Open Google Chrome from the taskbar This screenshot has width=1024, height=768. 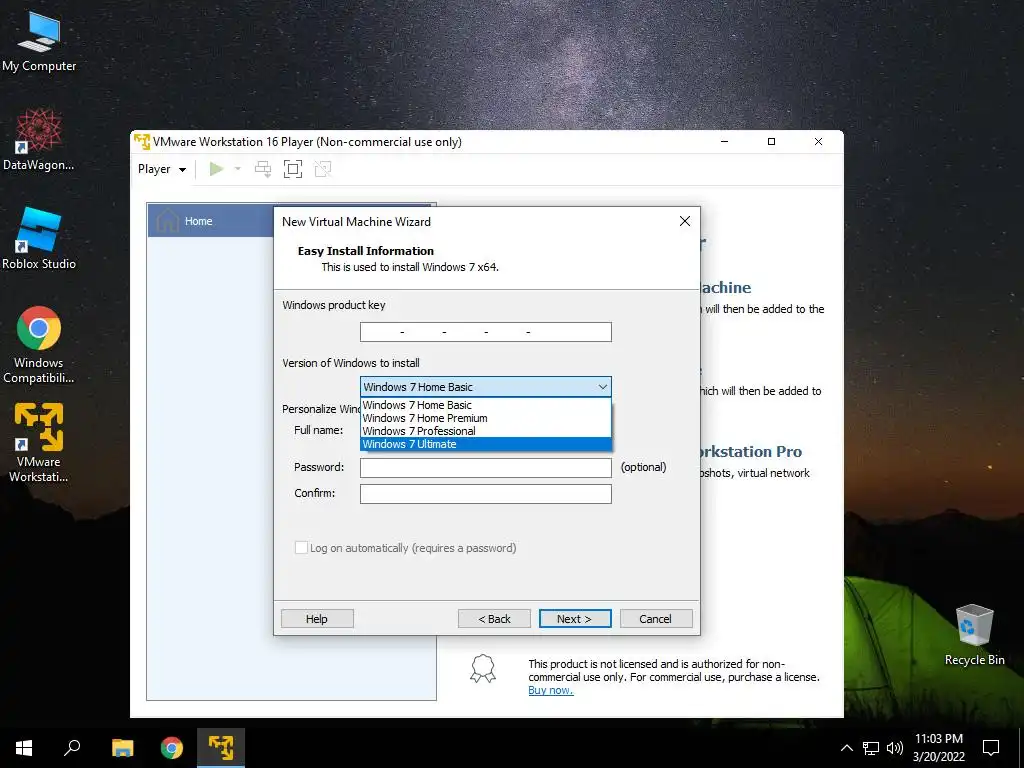(172, 748)
